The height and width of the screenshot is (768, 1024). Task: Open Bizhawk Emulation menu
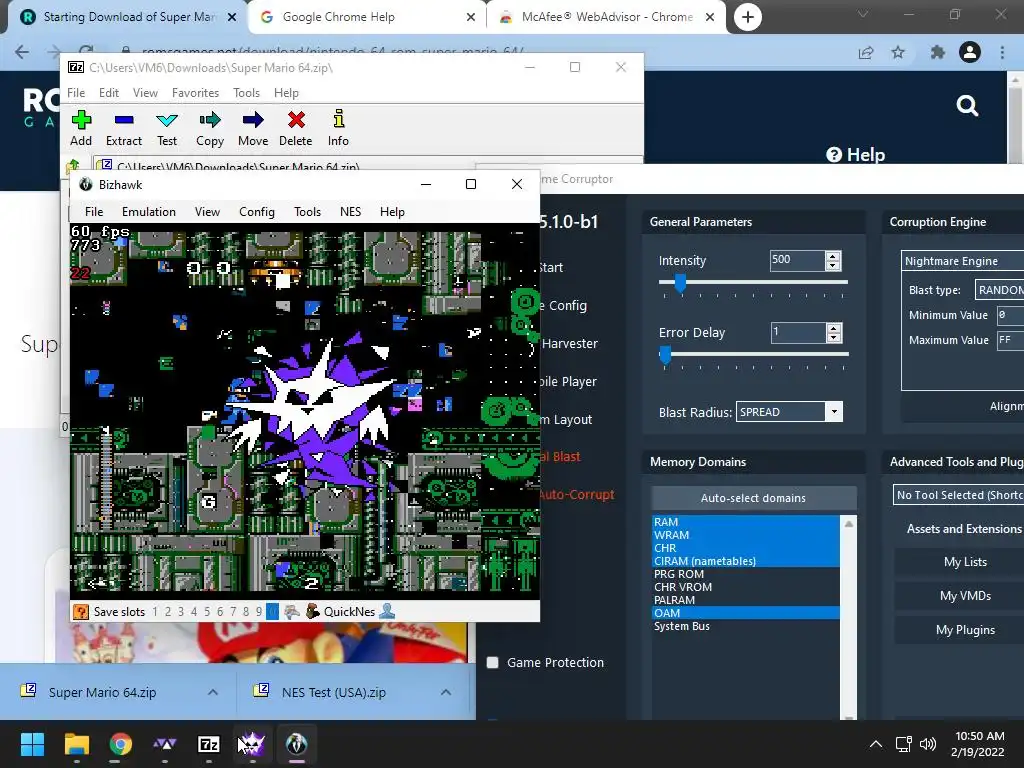[x=149, y=212]
